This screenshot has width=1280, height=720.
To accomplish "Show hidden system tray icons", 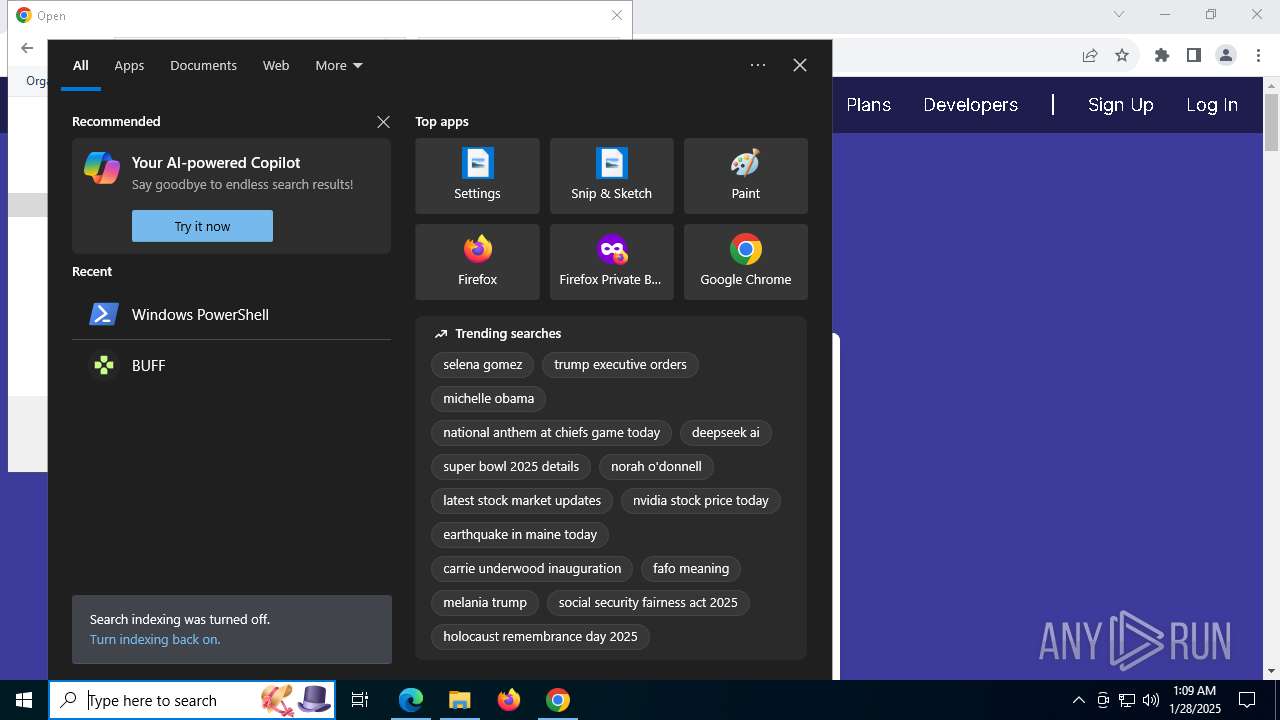I will tap(1078, 700).
